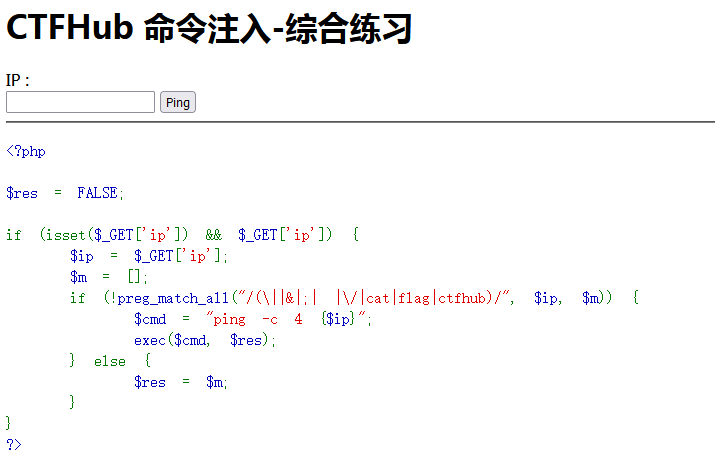Click the 'IP :' label
Image resolution: width=715 pixels, height=469 pixels.
[x=18, y=80]
